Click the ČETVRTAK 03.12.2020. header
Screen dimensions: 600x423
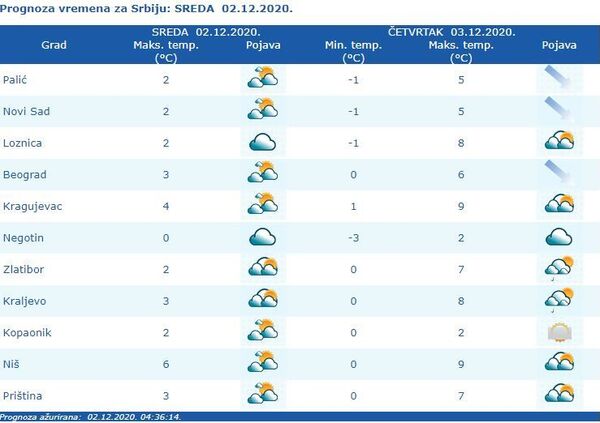[460, 32]
